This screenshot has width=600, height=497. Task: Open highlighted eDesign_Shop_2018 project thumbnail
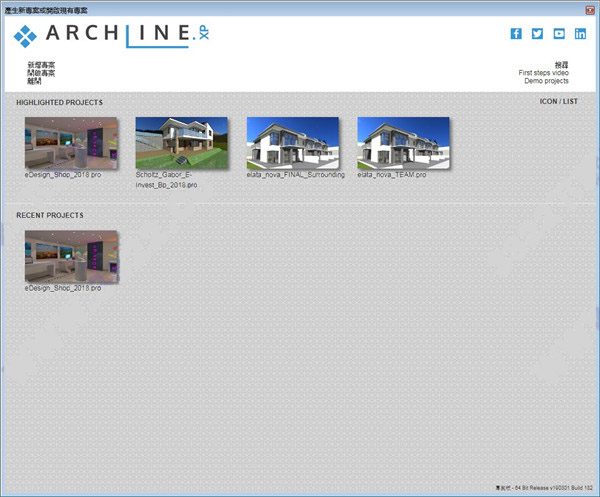click(x=71, y=143)
